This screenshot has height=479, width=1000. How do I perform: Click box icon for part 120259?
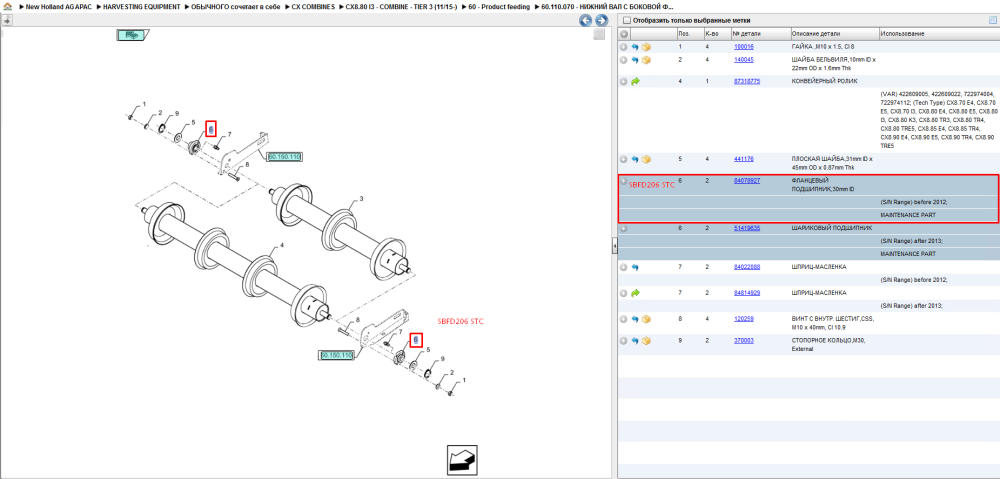click(646, 319)
